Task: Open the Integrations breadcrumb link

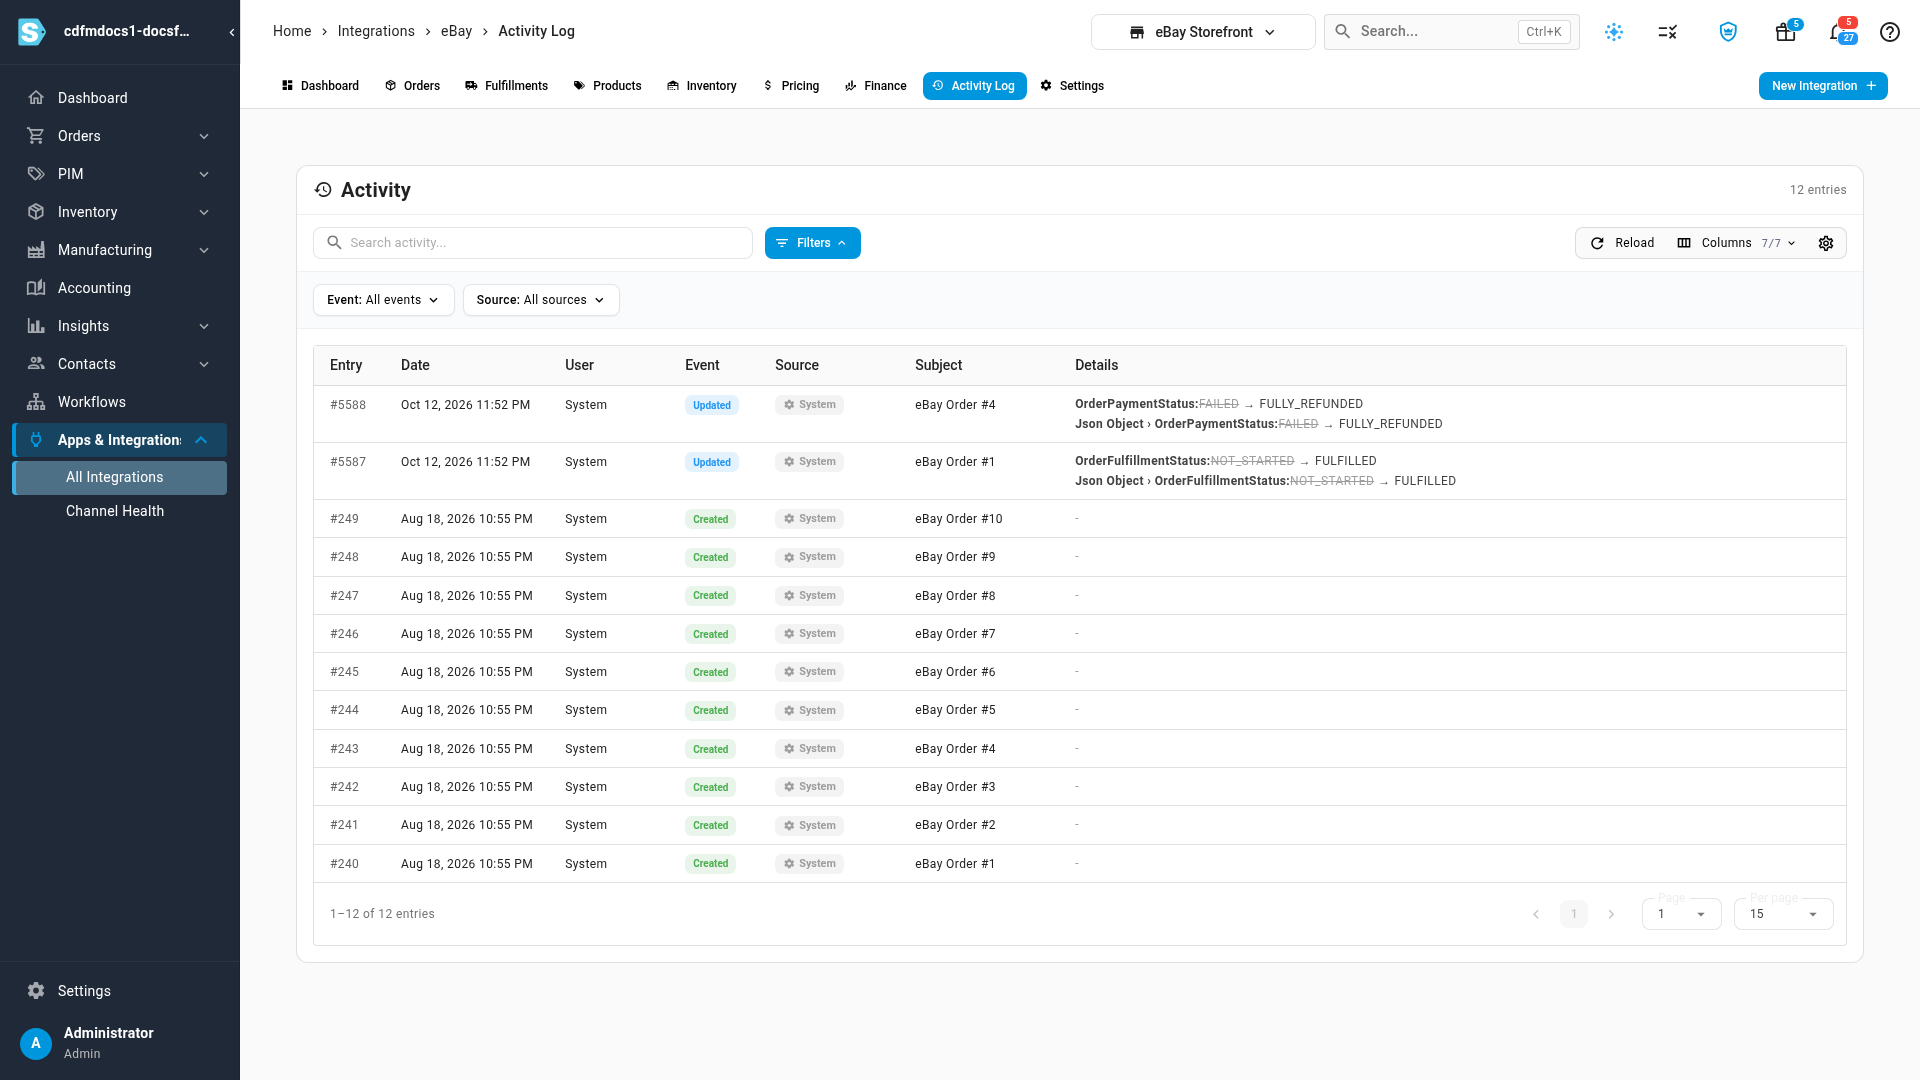Action: pyautogui.click(x=376, y=31)
